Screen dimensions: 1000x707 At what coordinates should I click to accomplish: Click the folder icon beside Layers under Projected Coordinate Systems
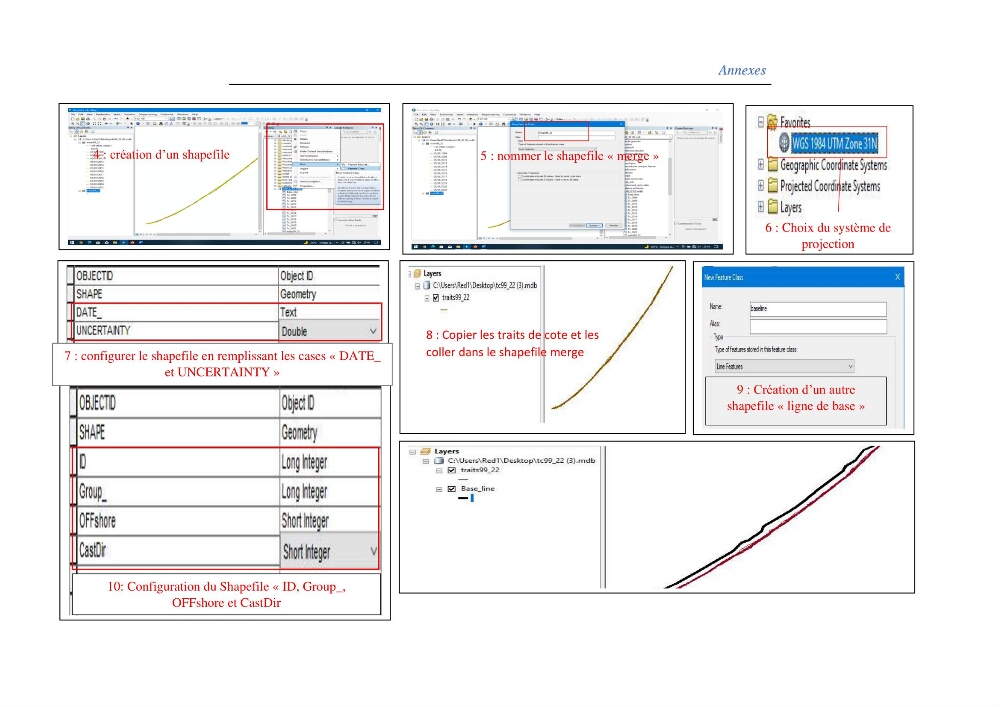click(x=772, y=207)
